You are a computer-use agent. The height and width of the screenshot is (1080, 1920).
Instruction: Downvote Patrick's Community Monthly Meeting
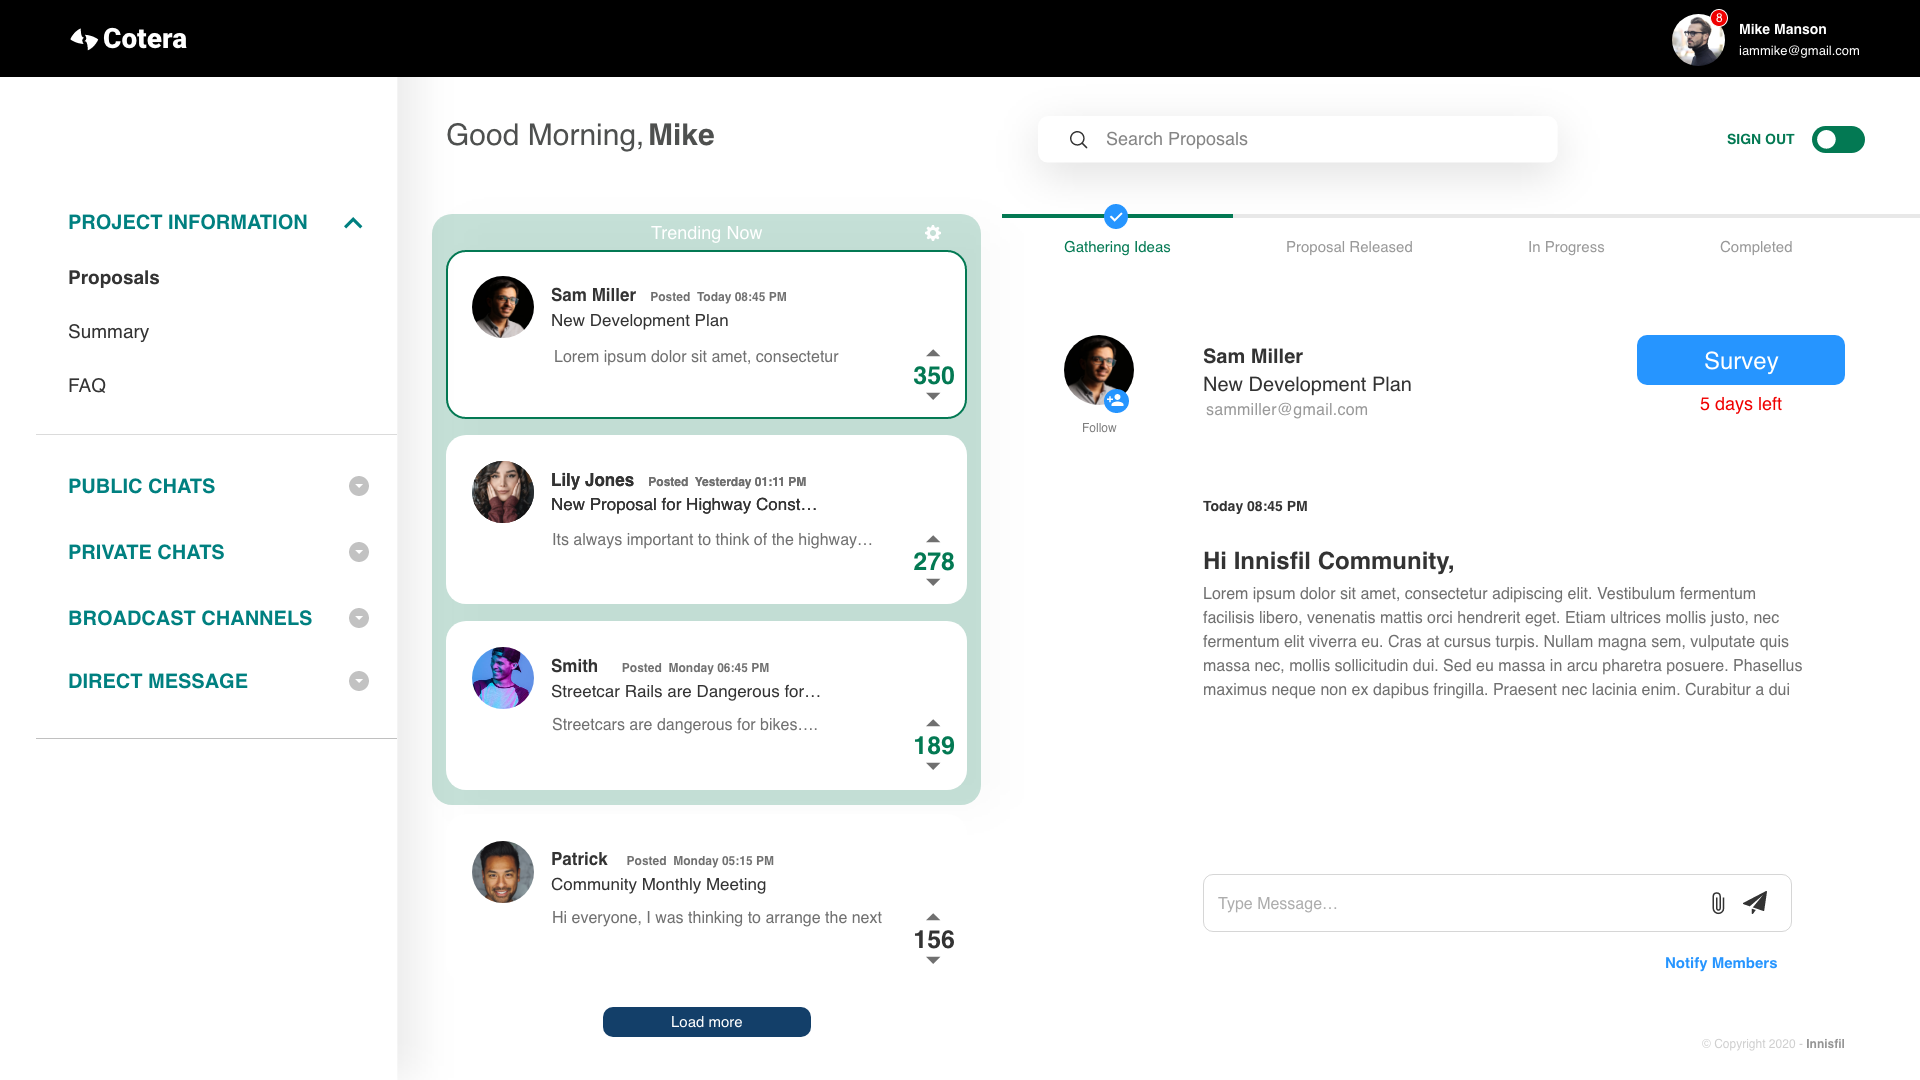click(x=933, y=961)
